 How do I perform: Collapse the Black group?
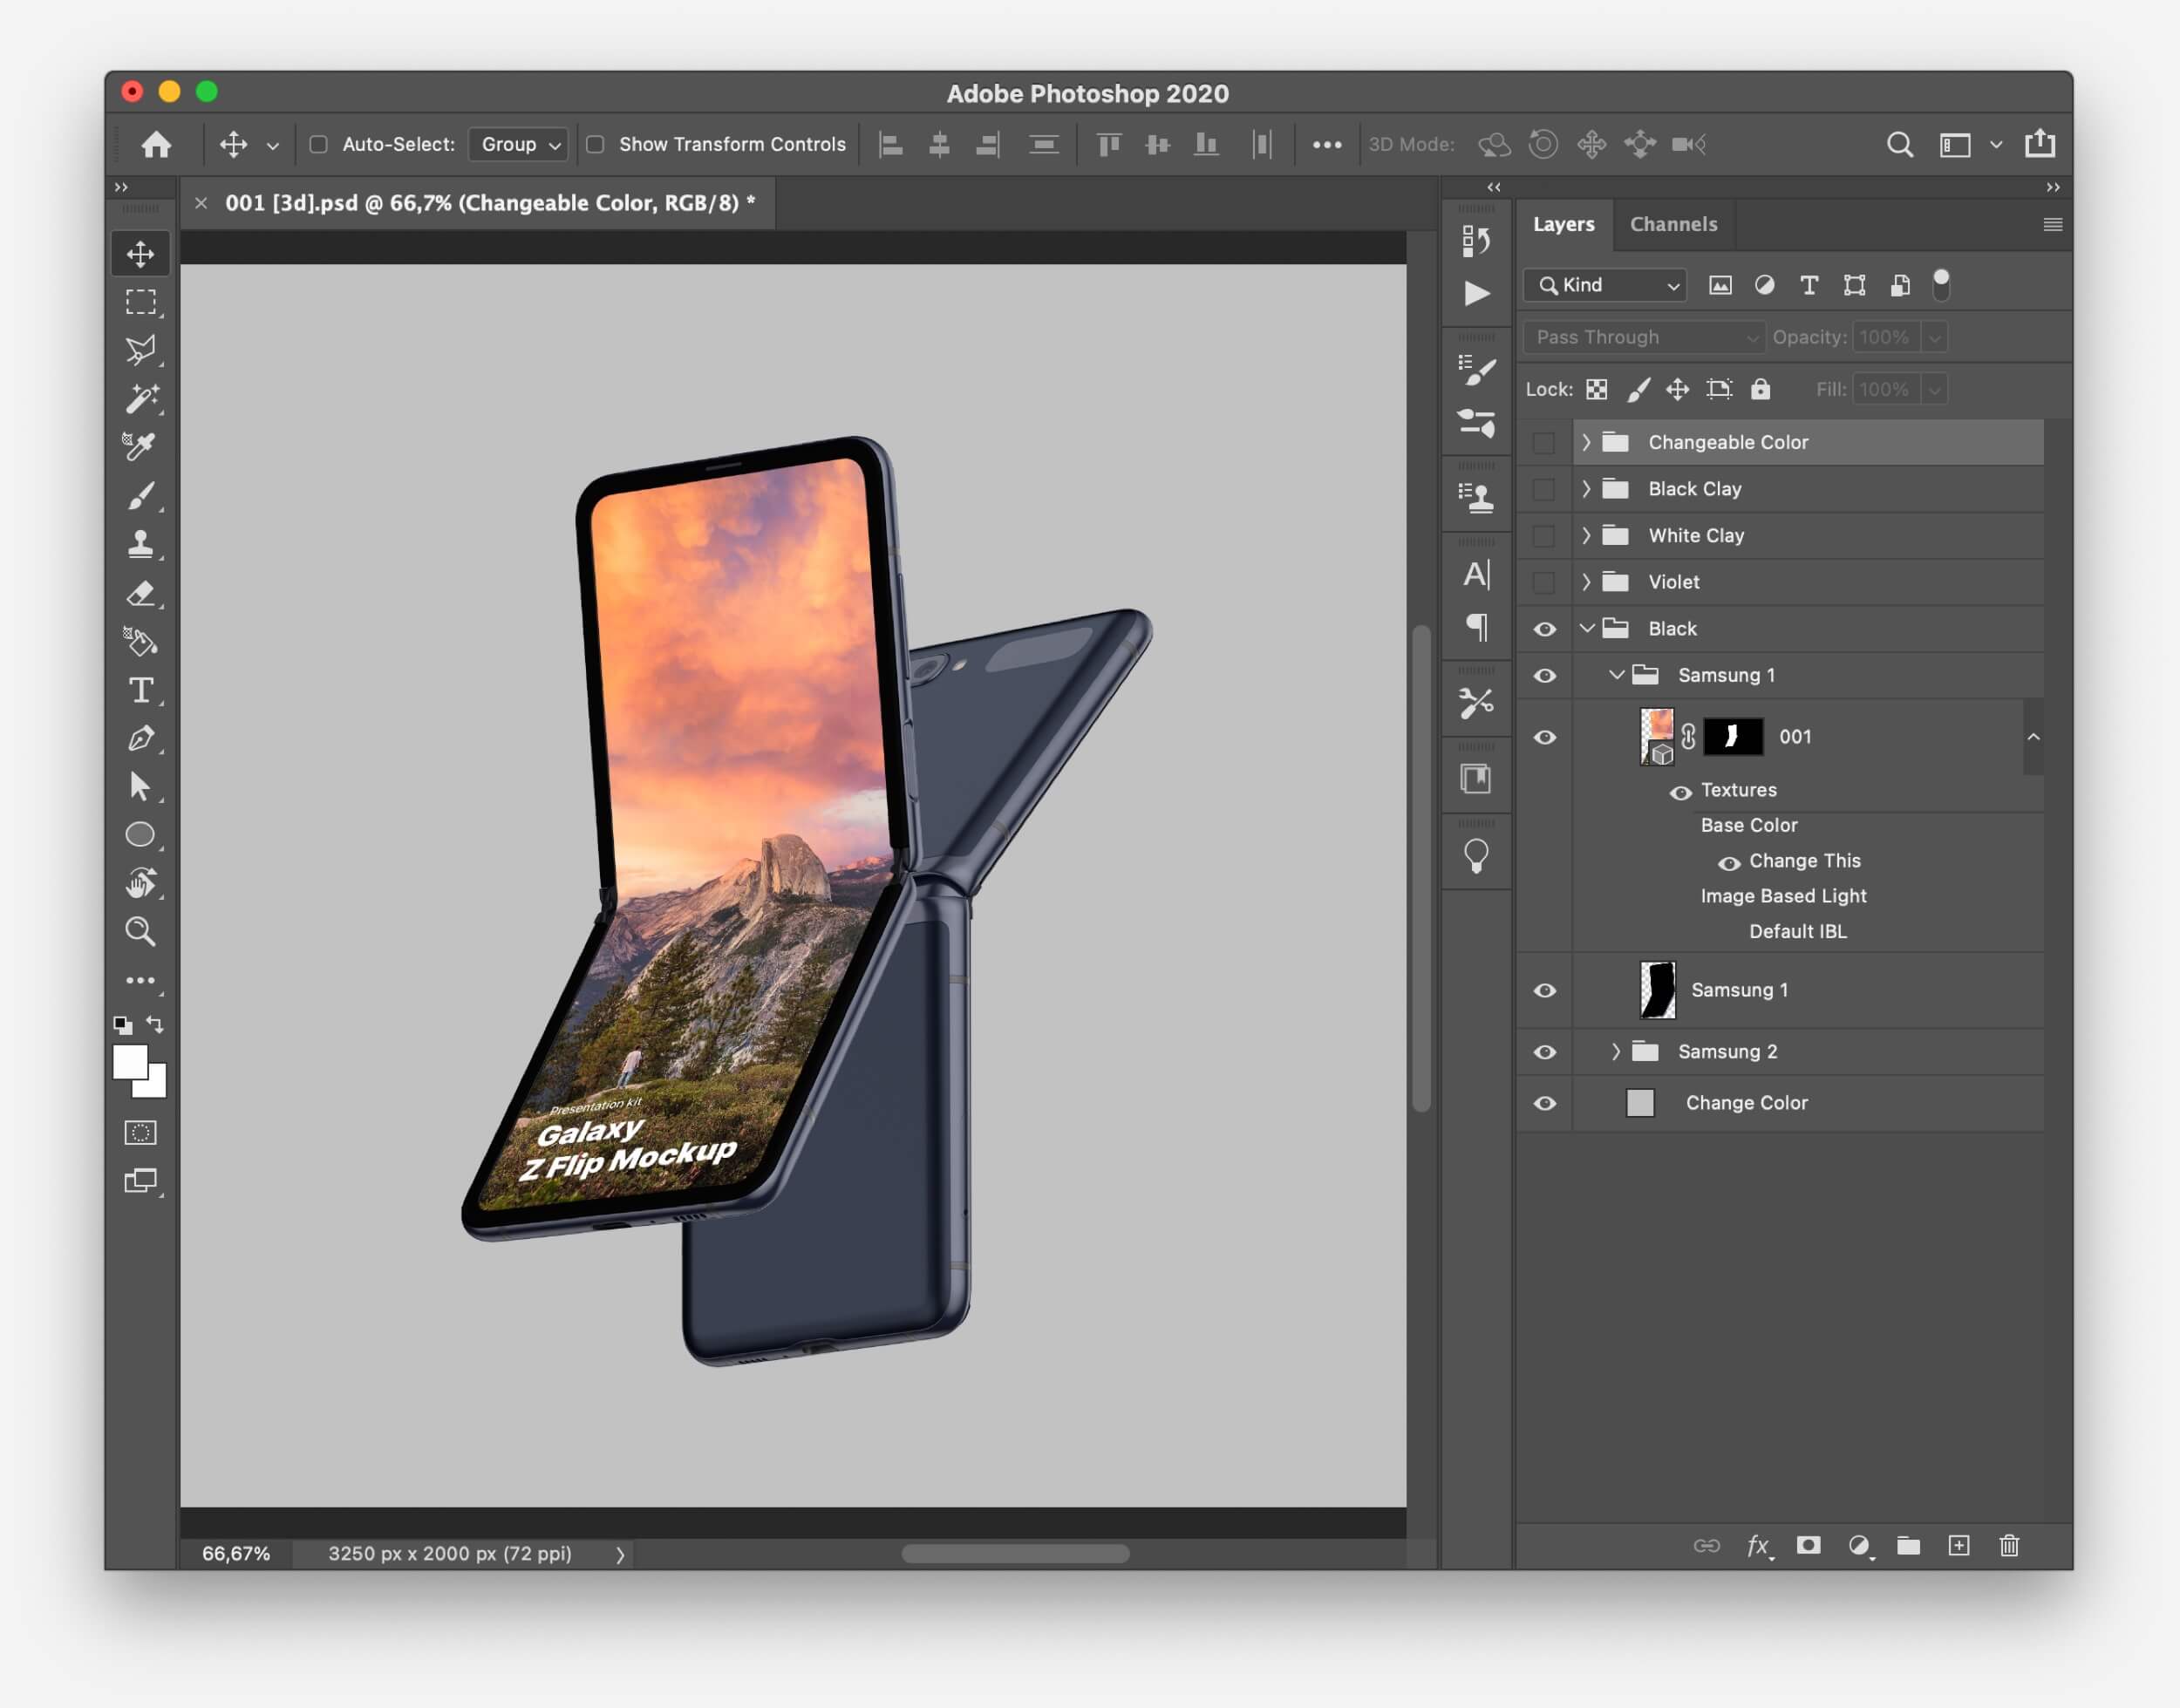(x=1587, y=628)
